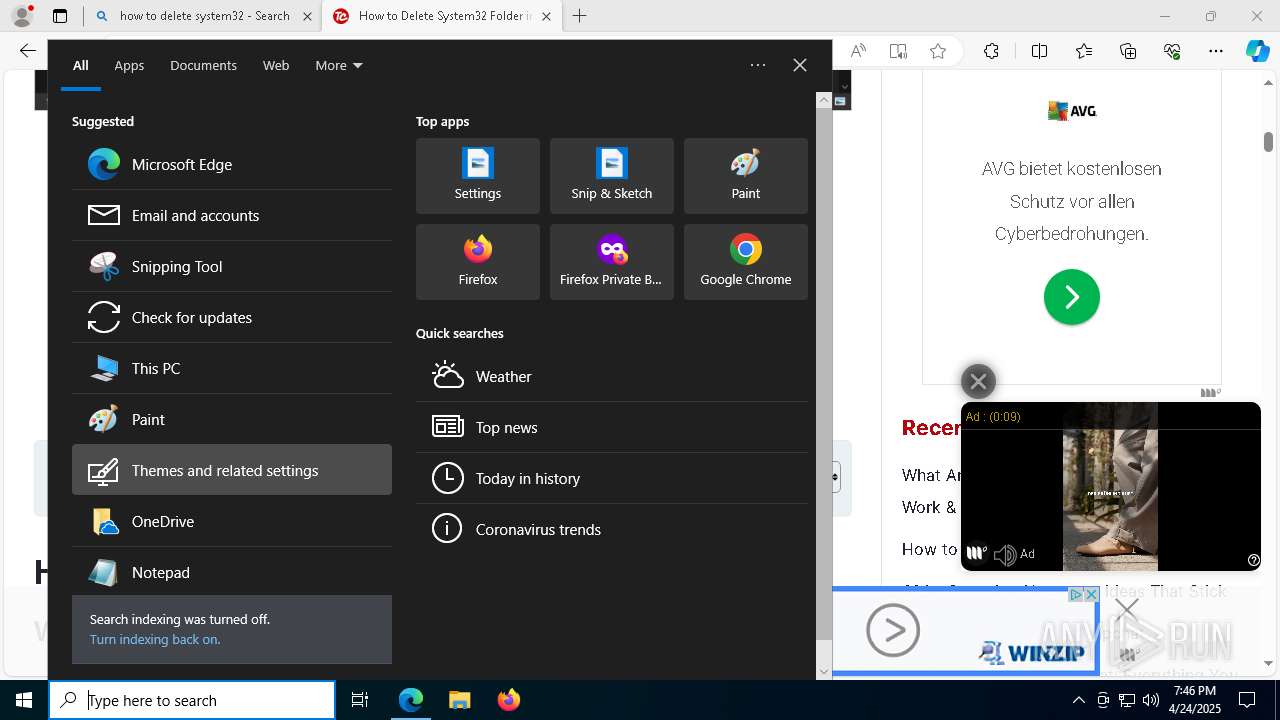1280x720 pixels.
Task: Launch Firefox tile in Top apps
Action: [x=478, y=262]
